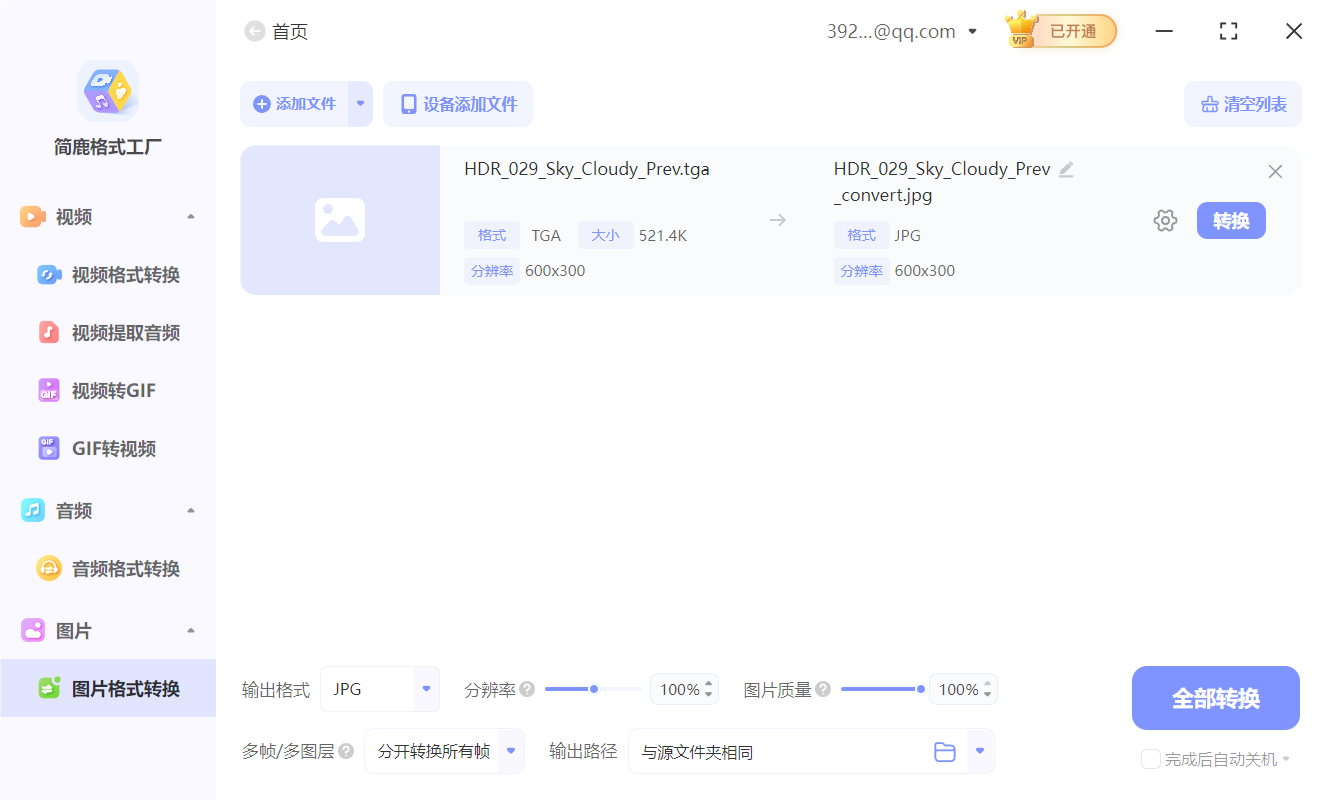
Task: Collapse the 视频 sidebar section
Action: (x=190, y=215)
